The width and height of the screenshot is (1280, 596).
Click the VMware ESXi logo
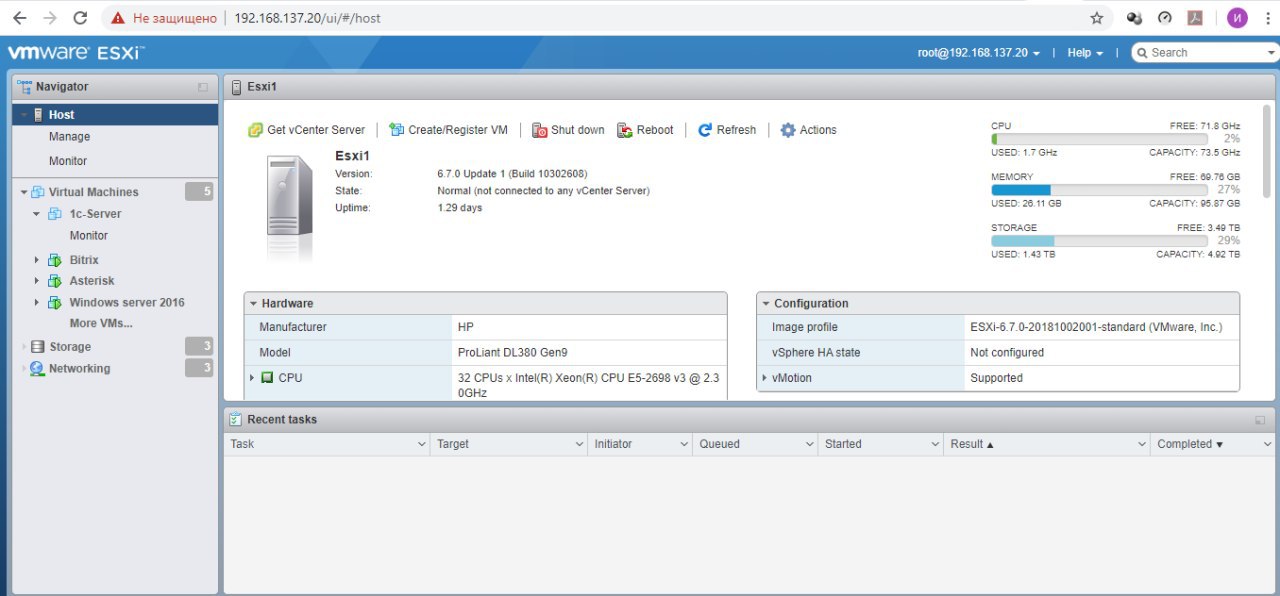(x=76, y=53)
